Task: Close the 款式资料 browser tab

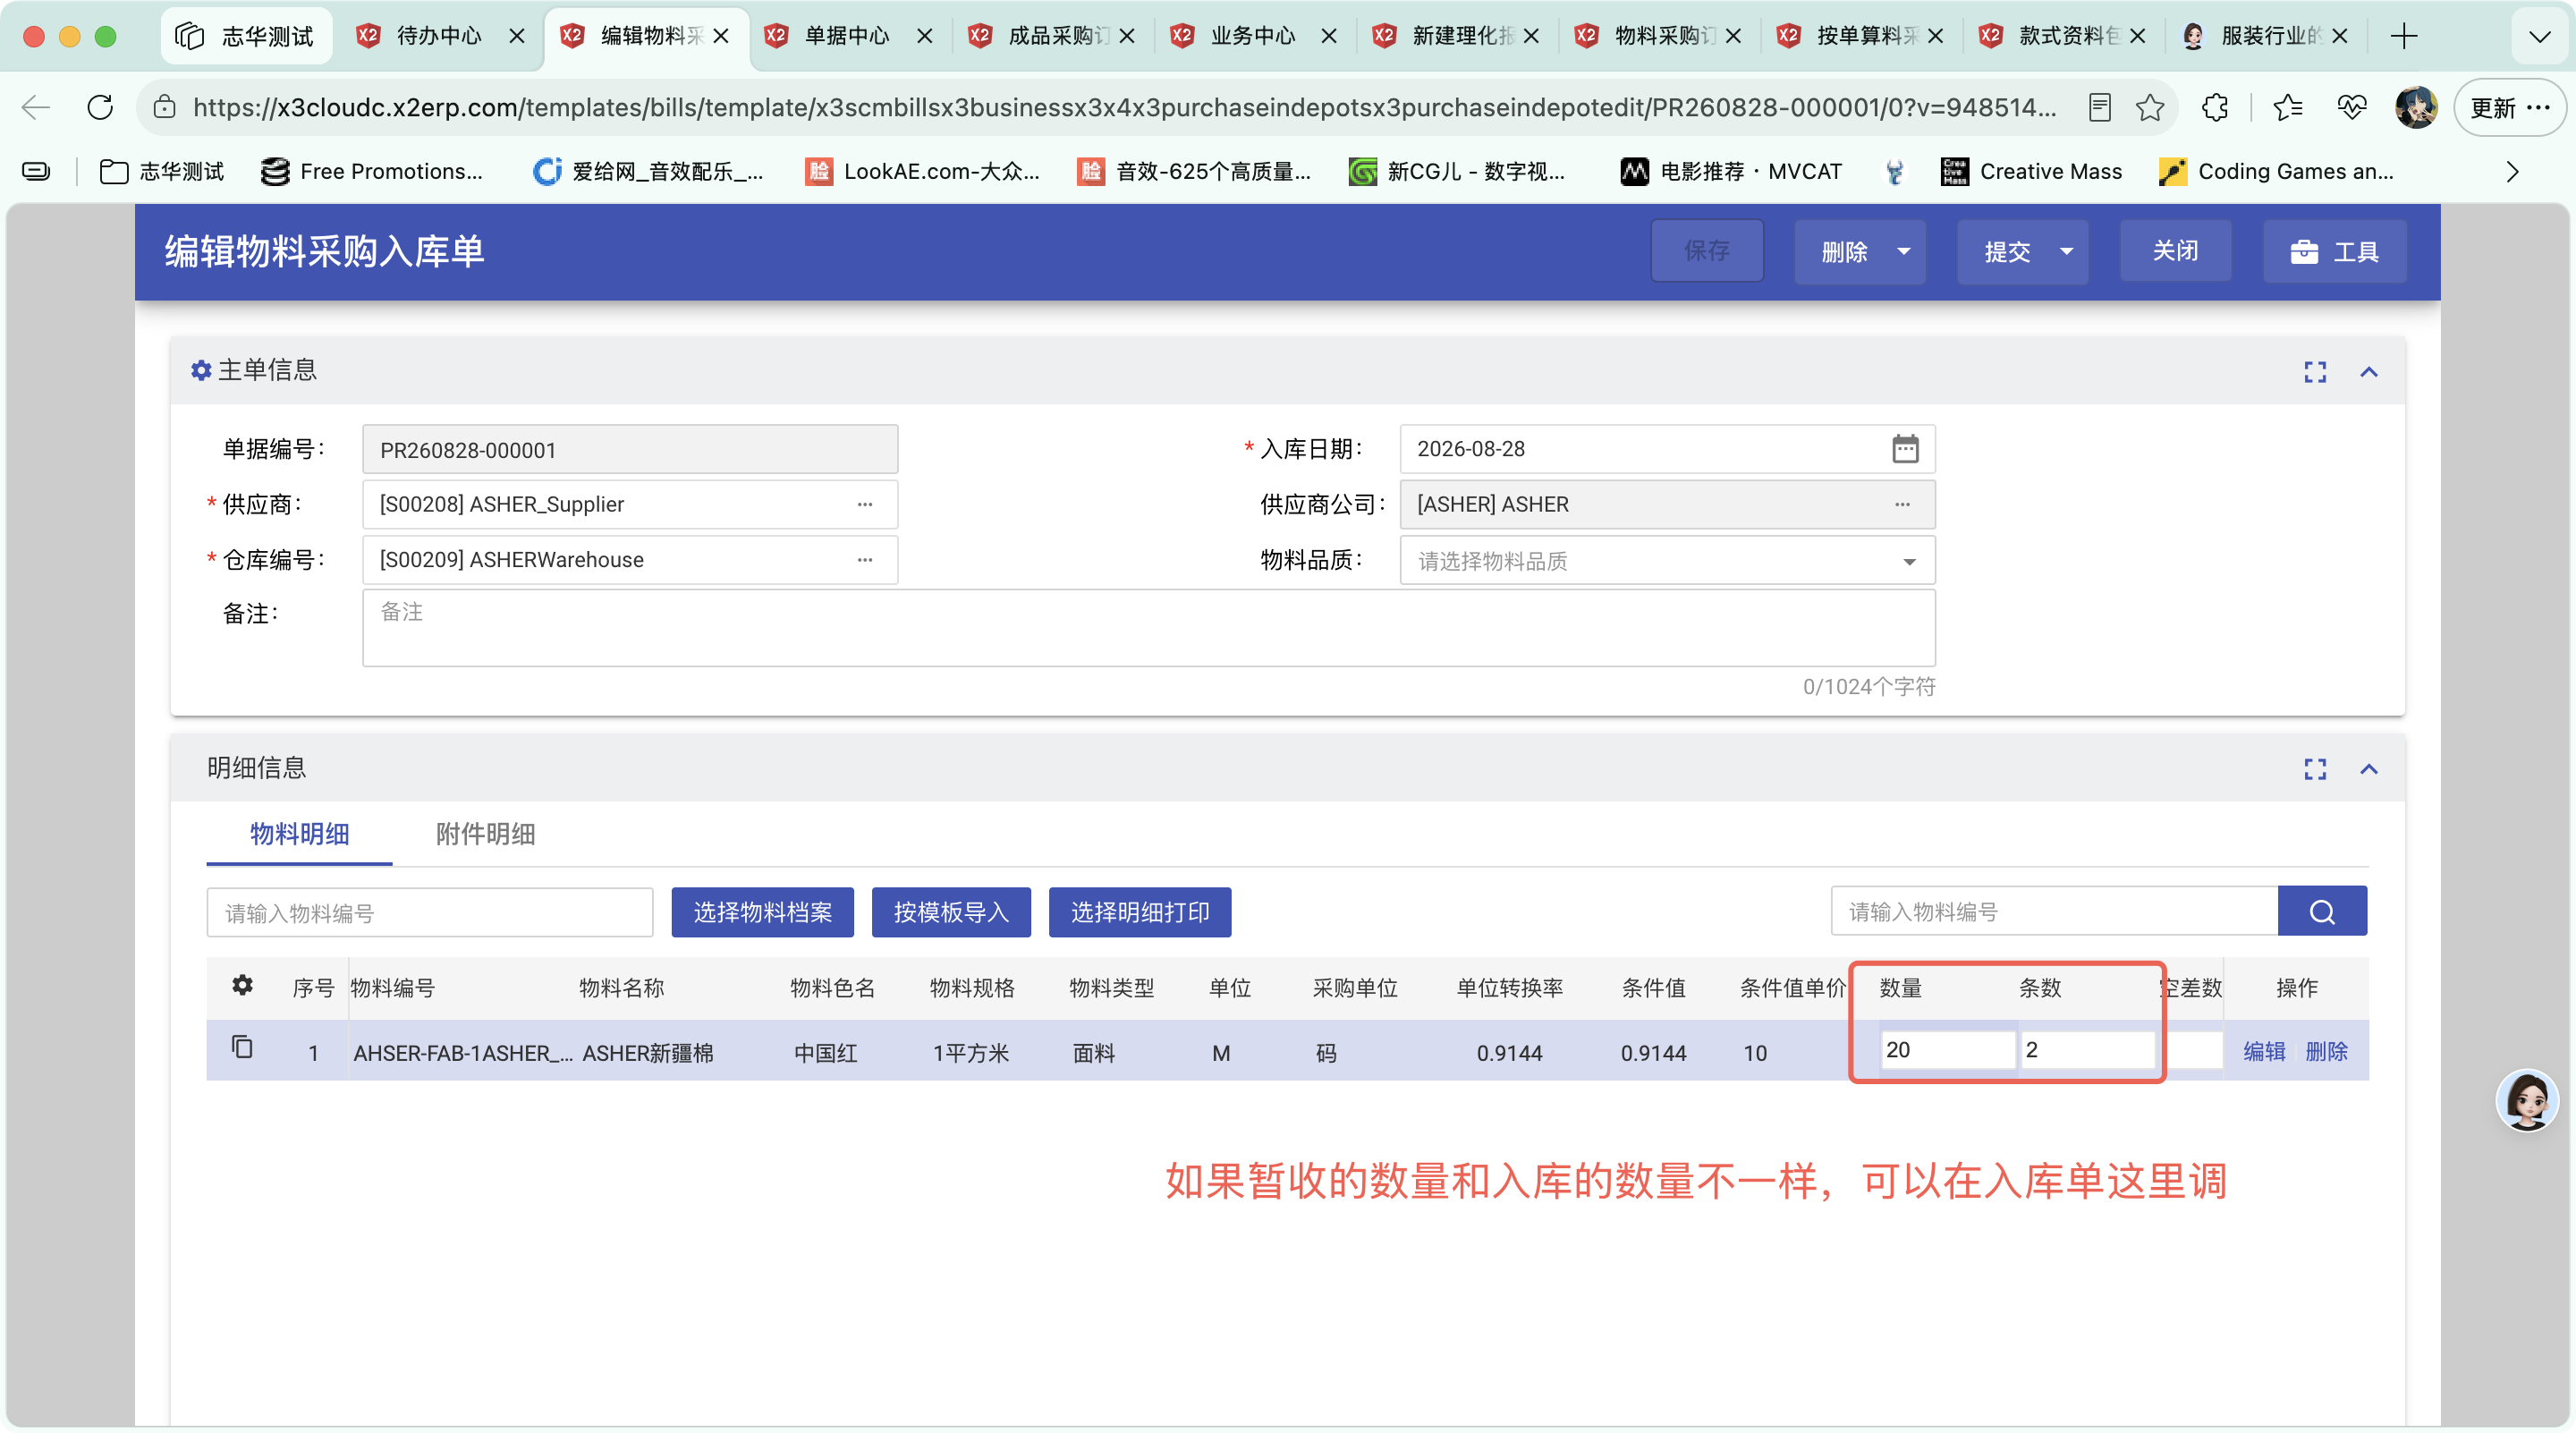Action: (x=2137, y=36)
